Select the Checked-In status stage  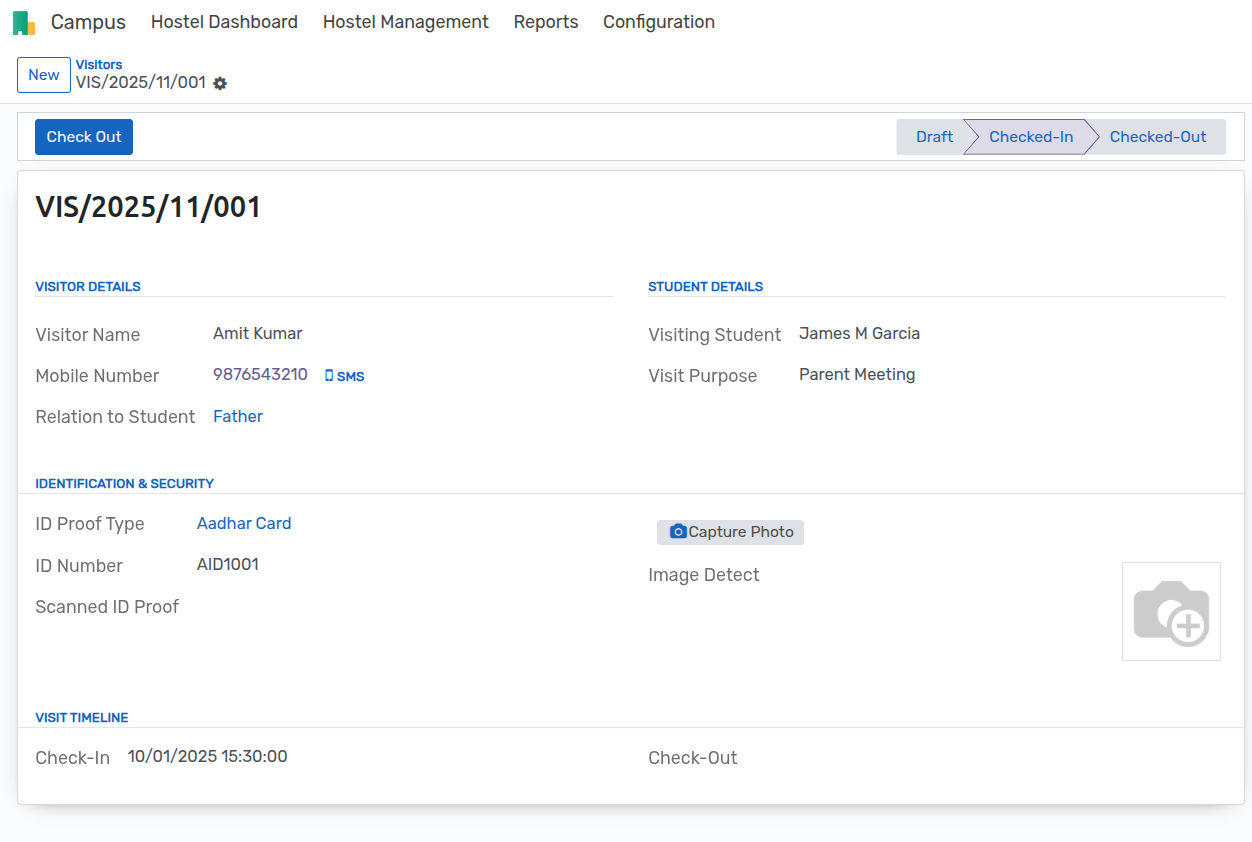[x=1031, y=137]
